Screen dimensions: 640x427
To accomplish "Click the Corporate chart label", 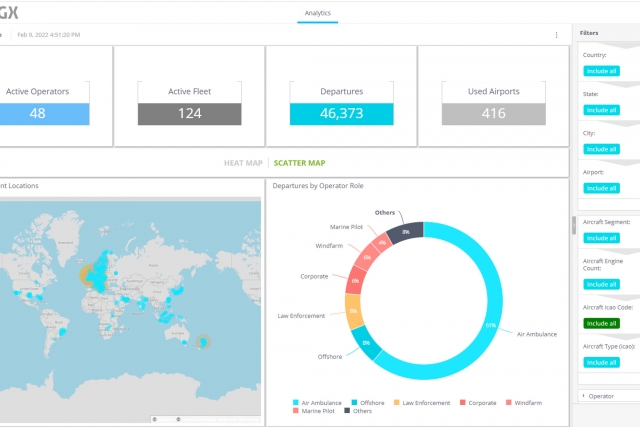I will (314, 276).
